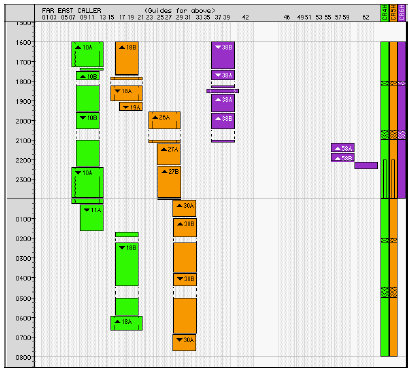
Task: Click the 0800 time label
Action: coord(23,357)
